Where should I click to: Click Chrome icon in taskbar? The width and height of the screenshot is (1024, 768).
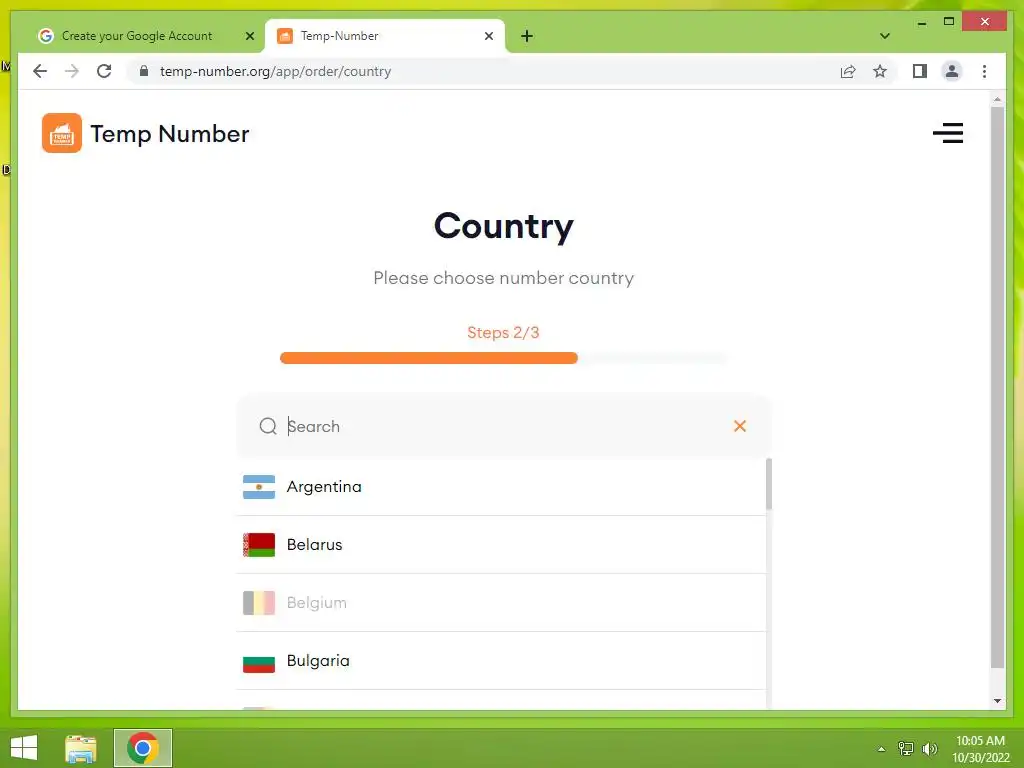coord(143,748)
